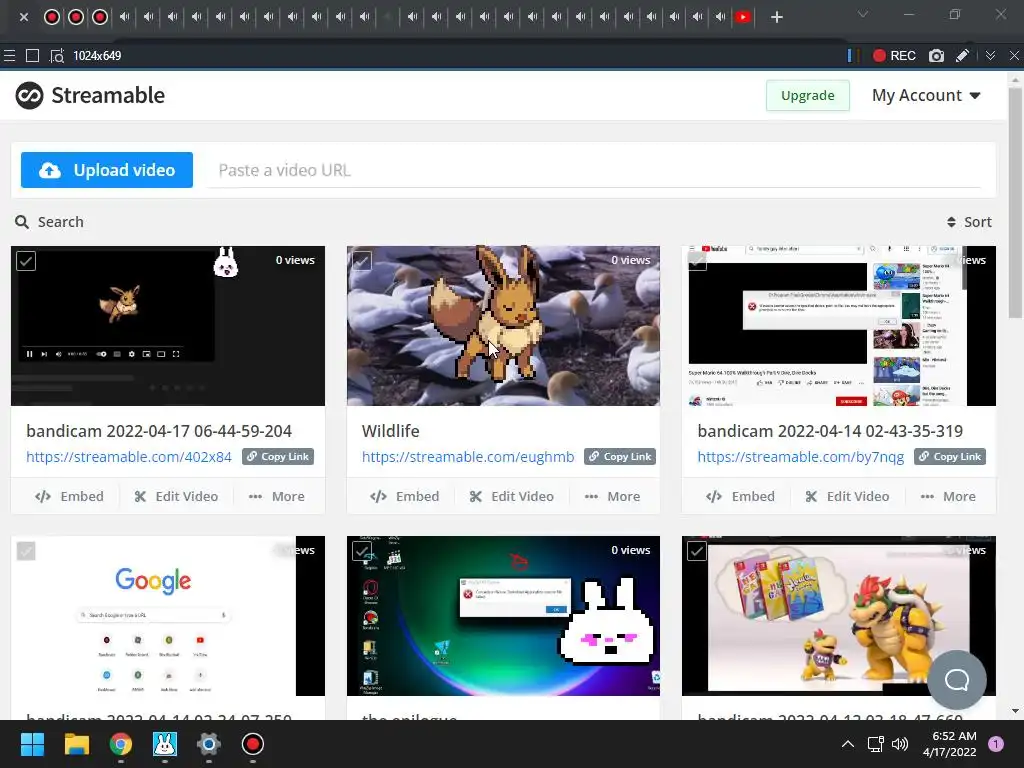Open the Bandicam hamburger menu
This screenshot has width=1024, height=768.
(9, 56)
